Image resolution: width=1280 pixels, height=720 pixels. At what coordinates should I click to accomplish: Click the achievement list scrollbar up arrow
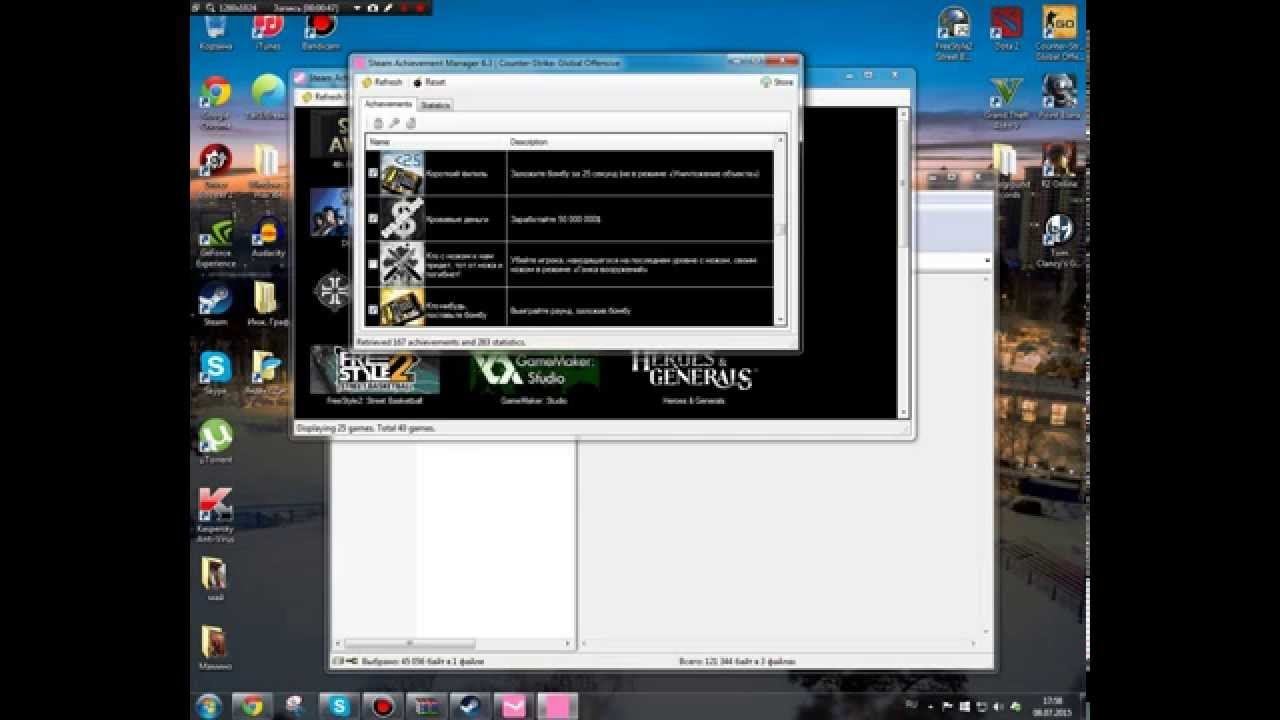pos(780,142)
